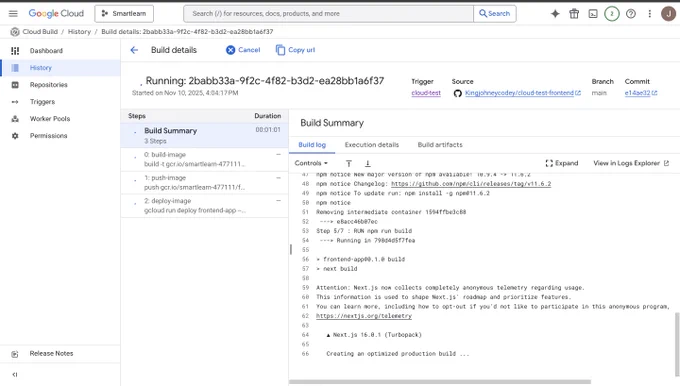Select the Build Summary step row

[x=204, y=135]
